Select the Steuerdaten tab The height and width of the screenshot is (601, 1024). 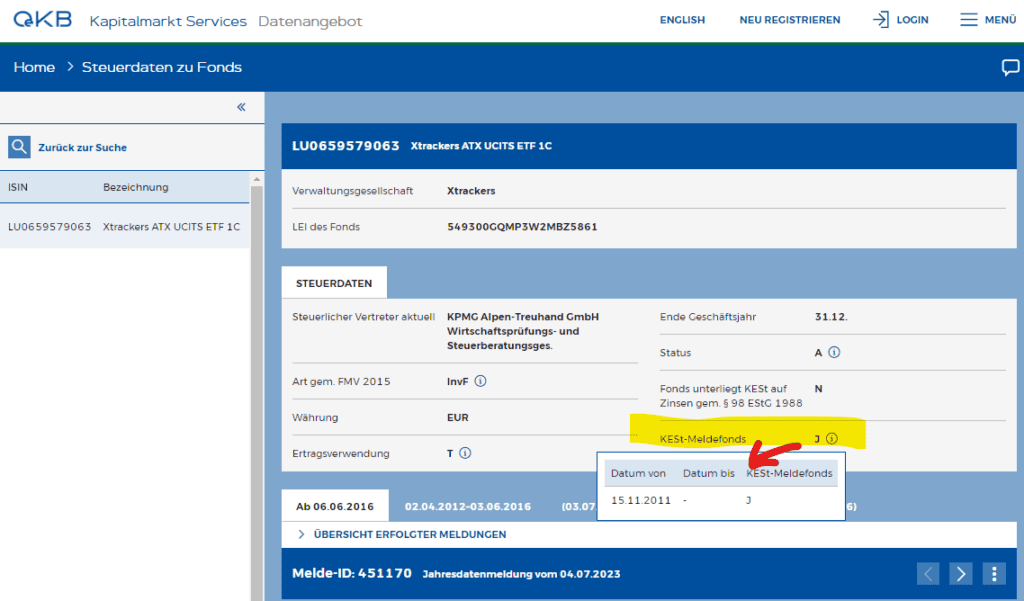[x=334, y=283]
